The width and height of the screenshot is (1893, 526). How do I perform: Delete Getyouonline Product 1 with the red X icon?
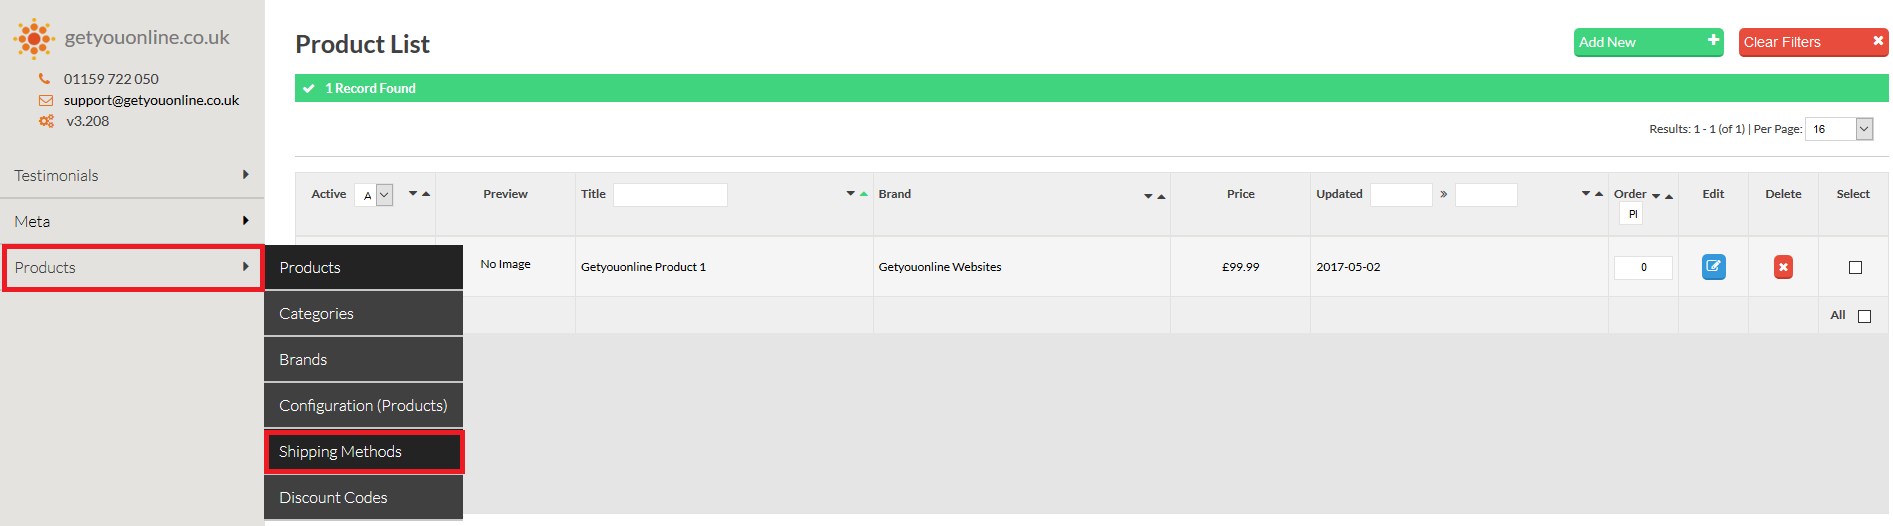click(1783, 267)
